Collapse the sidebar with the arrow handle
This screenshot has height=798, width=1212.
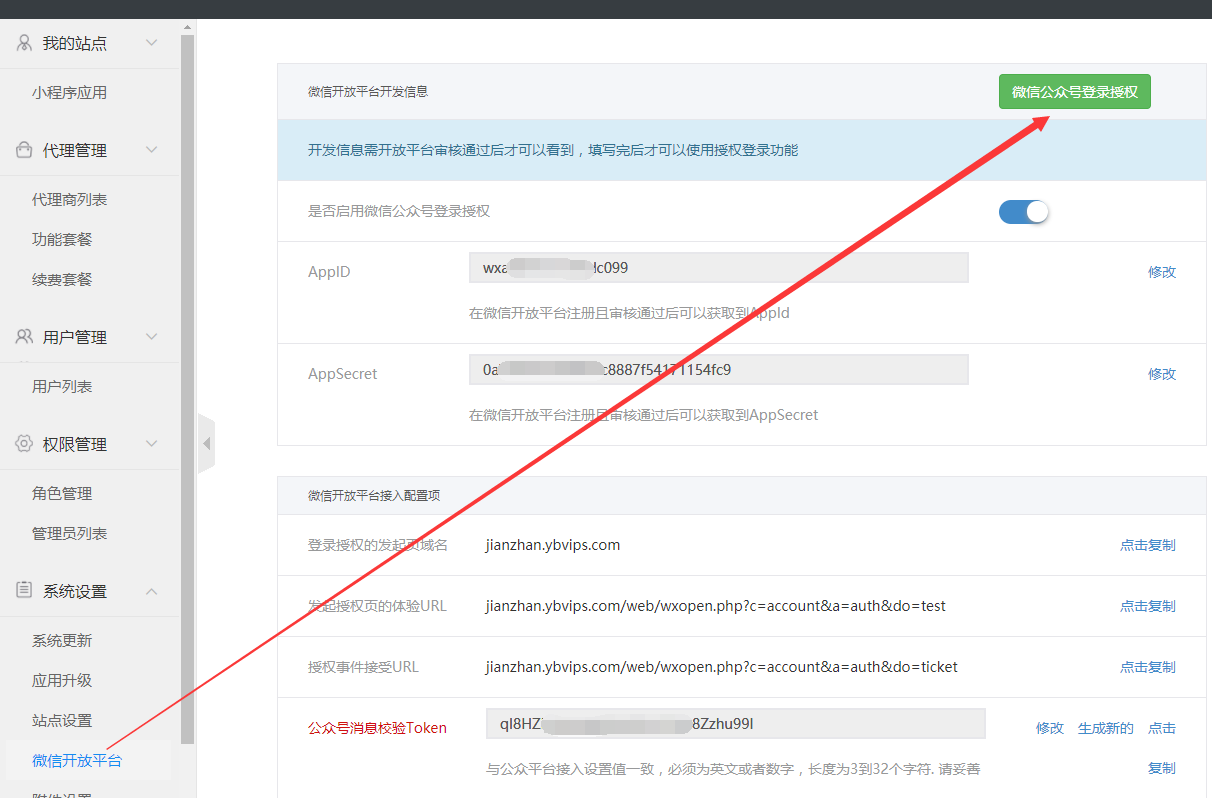pyautogui.click(x=206, y=443)
